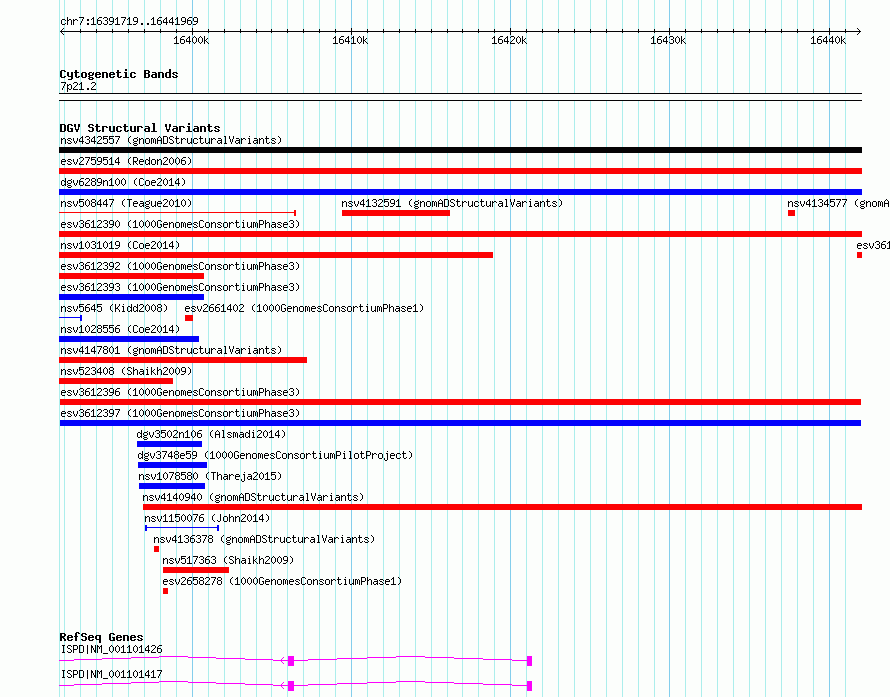This screenshot has width=890, height=697.
Task: Open dgv3502n106 (Alsmadi2014) variant label
Action: coord(211,434)
